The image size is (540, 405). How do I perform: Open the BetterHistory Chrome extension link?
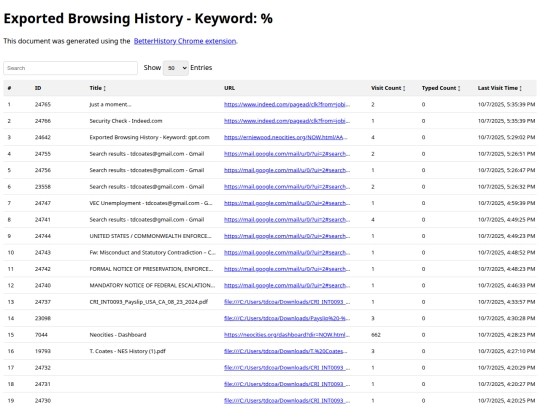pyautogui.click(x=185, y=41)
